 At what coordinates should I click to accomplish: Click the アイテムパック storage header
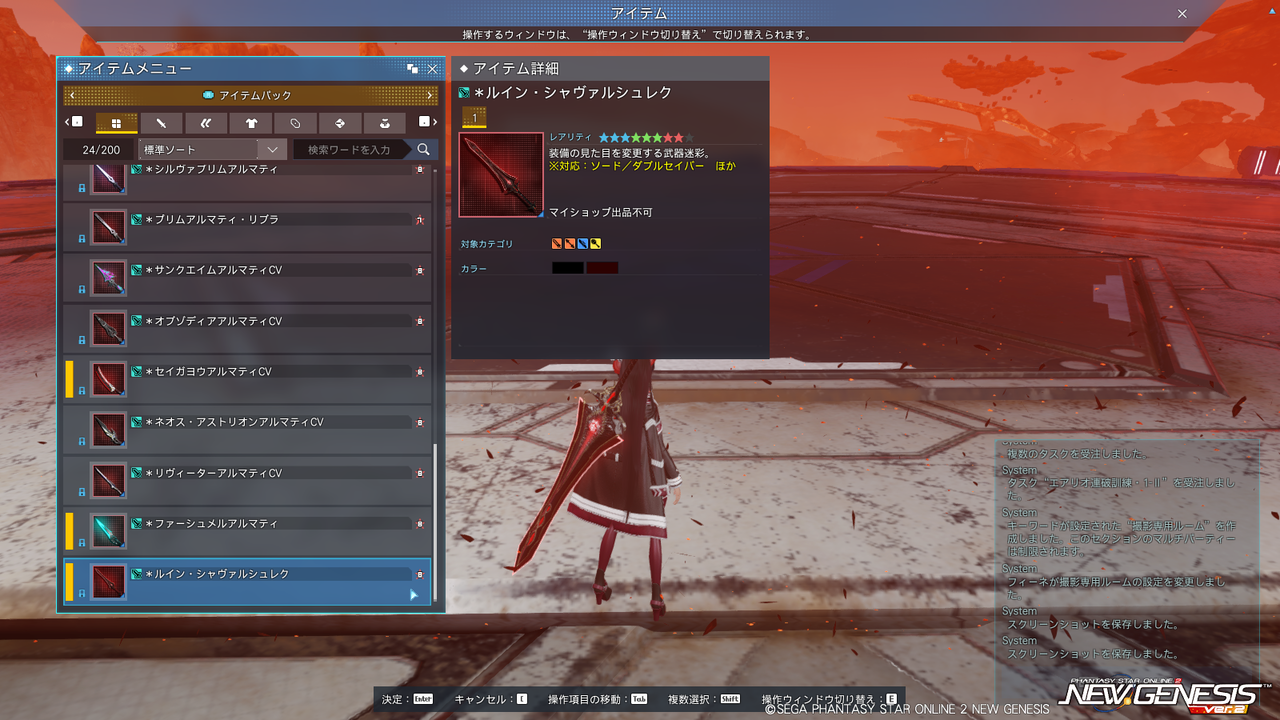251,95
